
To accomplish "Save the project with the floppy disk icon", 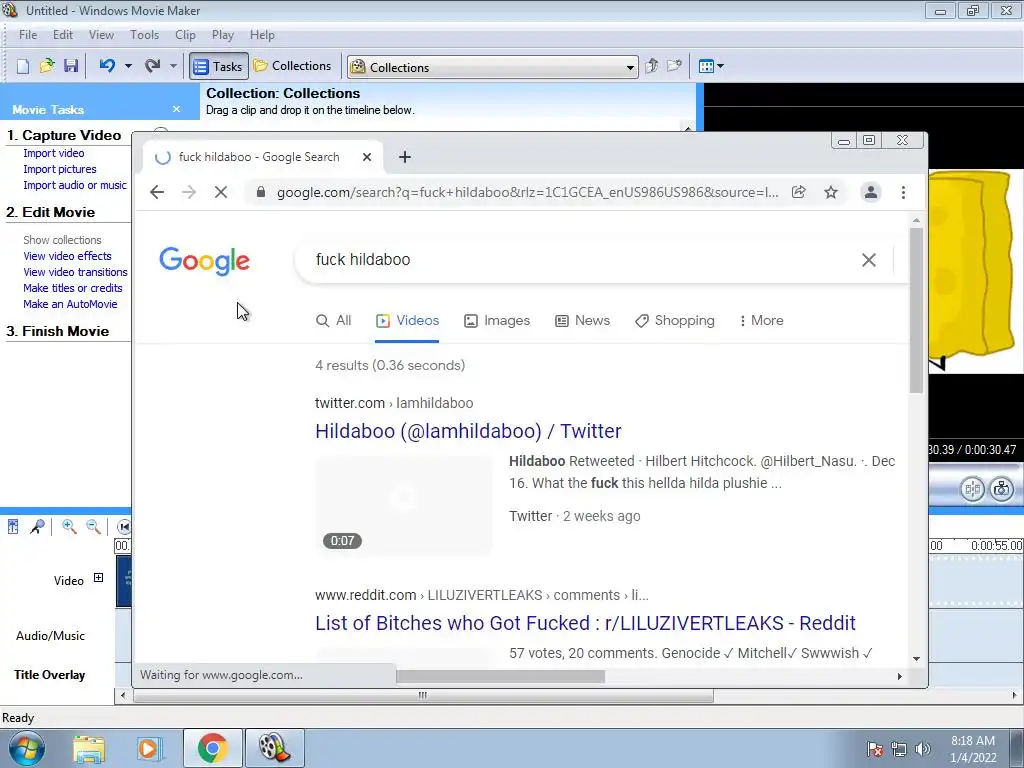I will click(71, 66).
